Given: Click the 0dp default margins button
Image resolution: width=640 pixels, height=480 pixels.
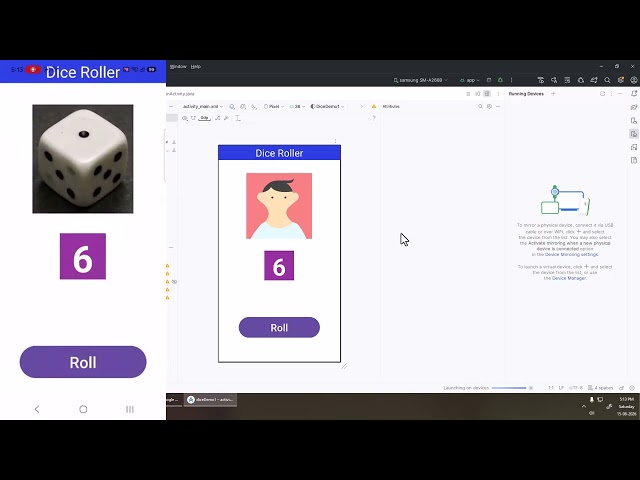Looking at the screenshot, I should point(204,118).
